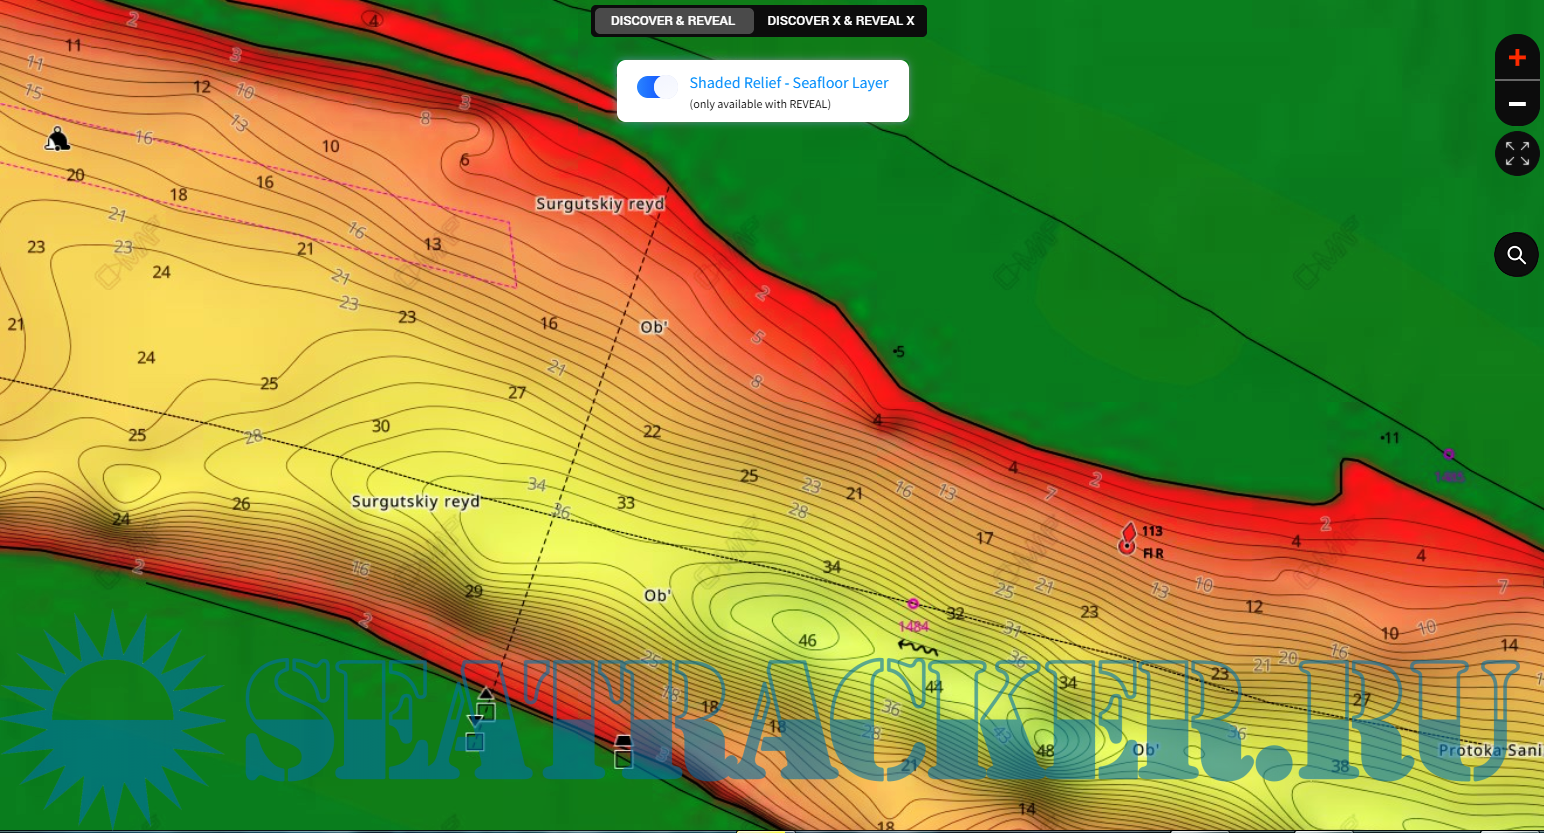Zoom out with the minus button

[x=1516, y=104]
